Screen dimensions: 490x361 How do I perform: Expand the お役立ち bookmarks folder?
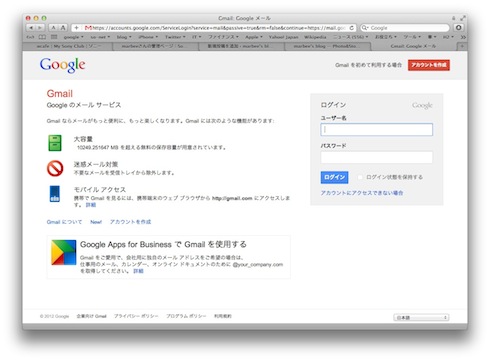(386, 37)
